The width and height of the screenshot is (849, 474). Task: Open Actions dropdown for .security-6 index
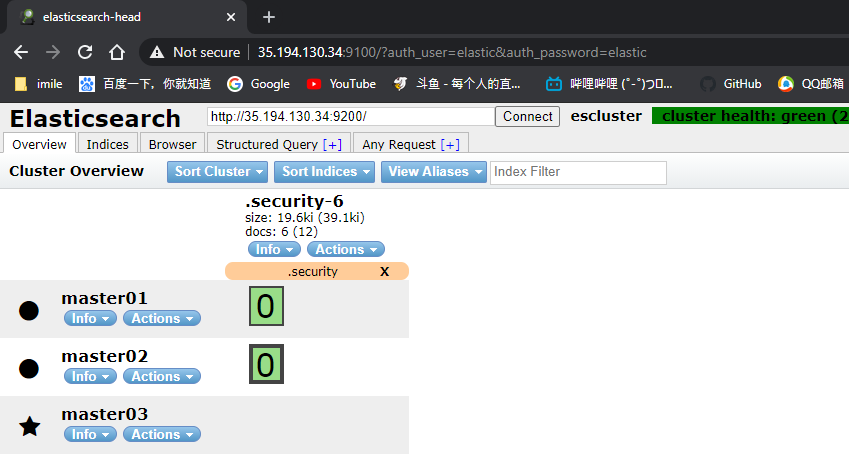[x=345, y=249]
